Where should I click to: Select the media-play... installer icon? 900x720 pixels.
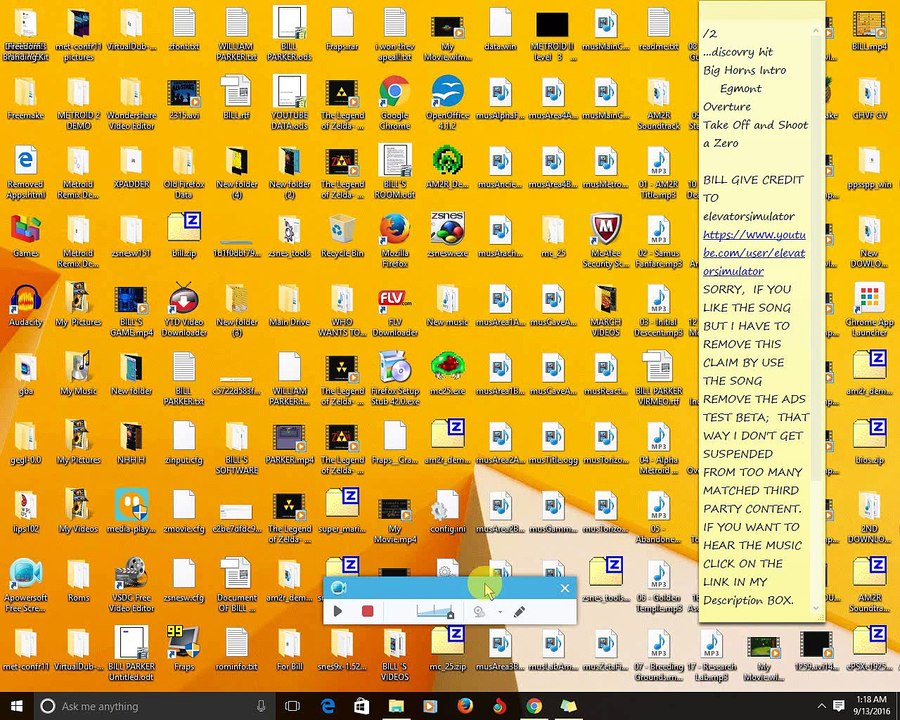[131, 512]
